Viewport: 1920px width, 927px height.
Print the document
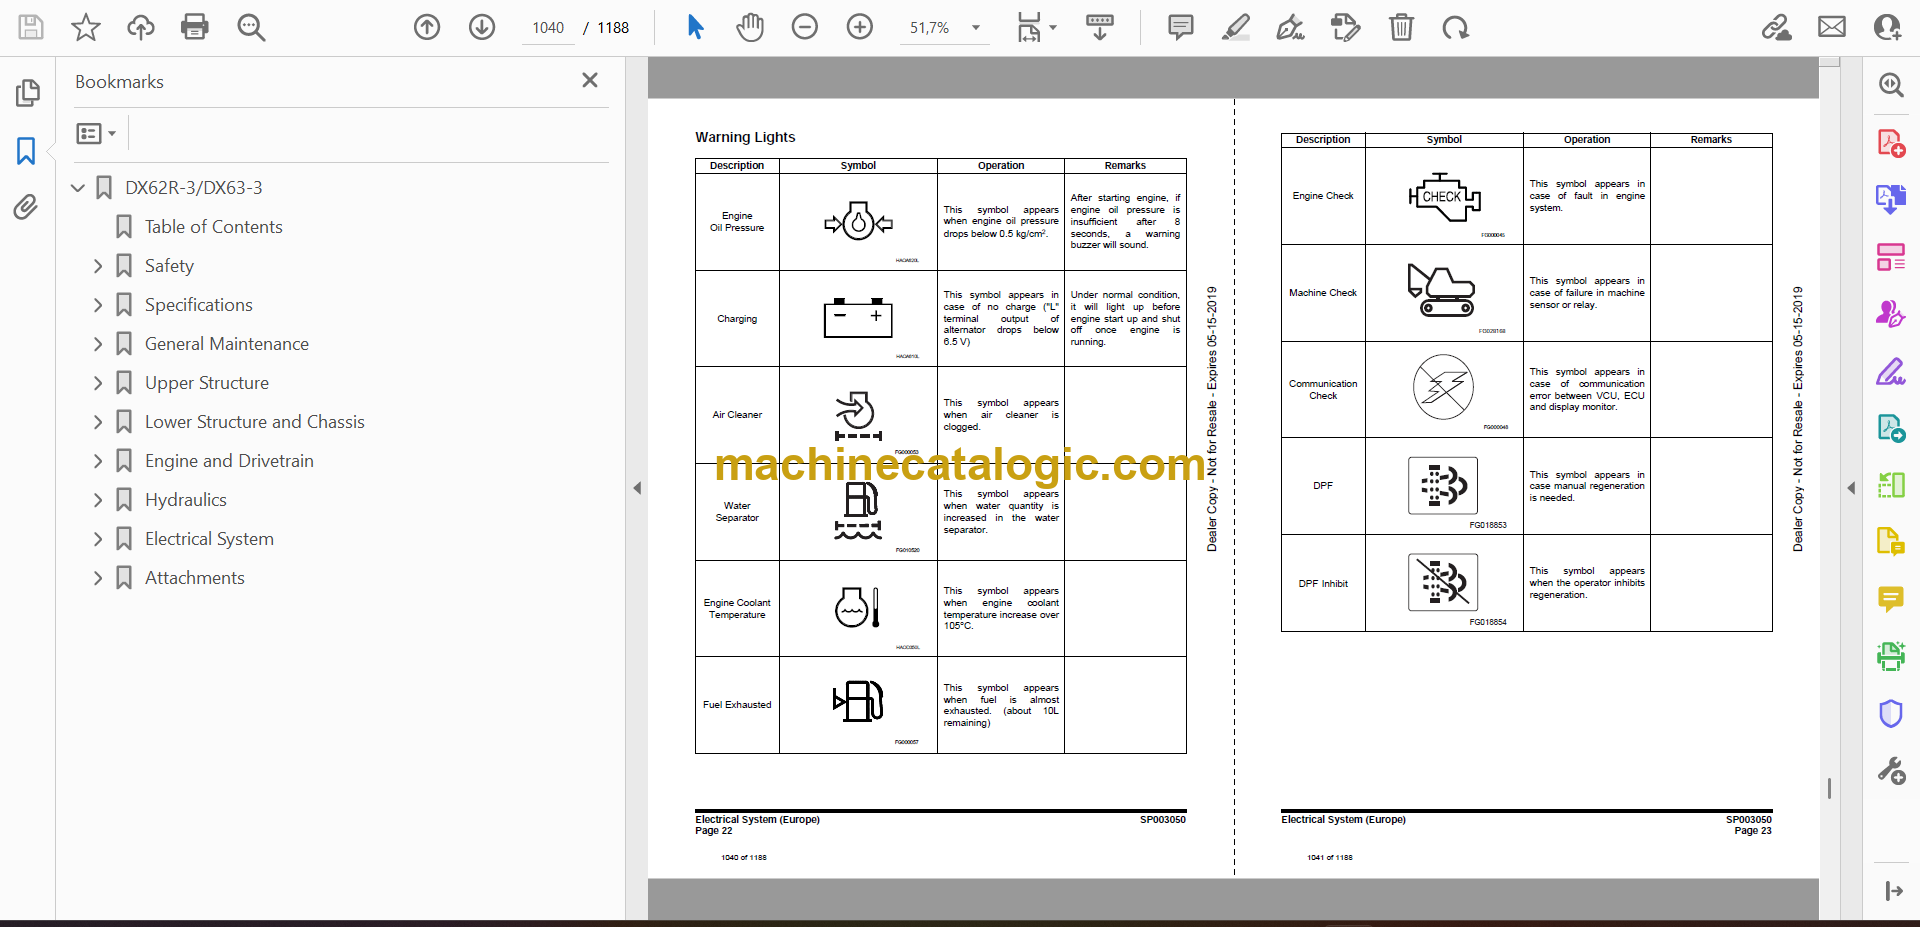click(x=195, y=27)
